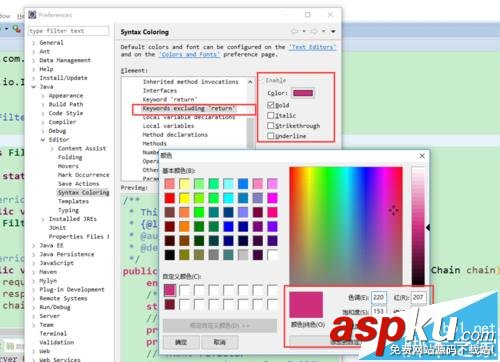Screen dimensions: 500x362
Task: Expand the Ant preferences node
Action: [x=34, y=52]
